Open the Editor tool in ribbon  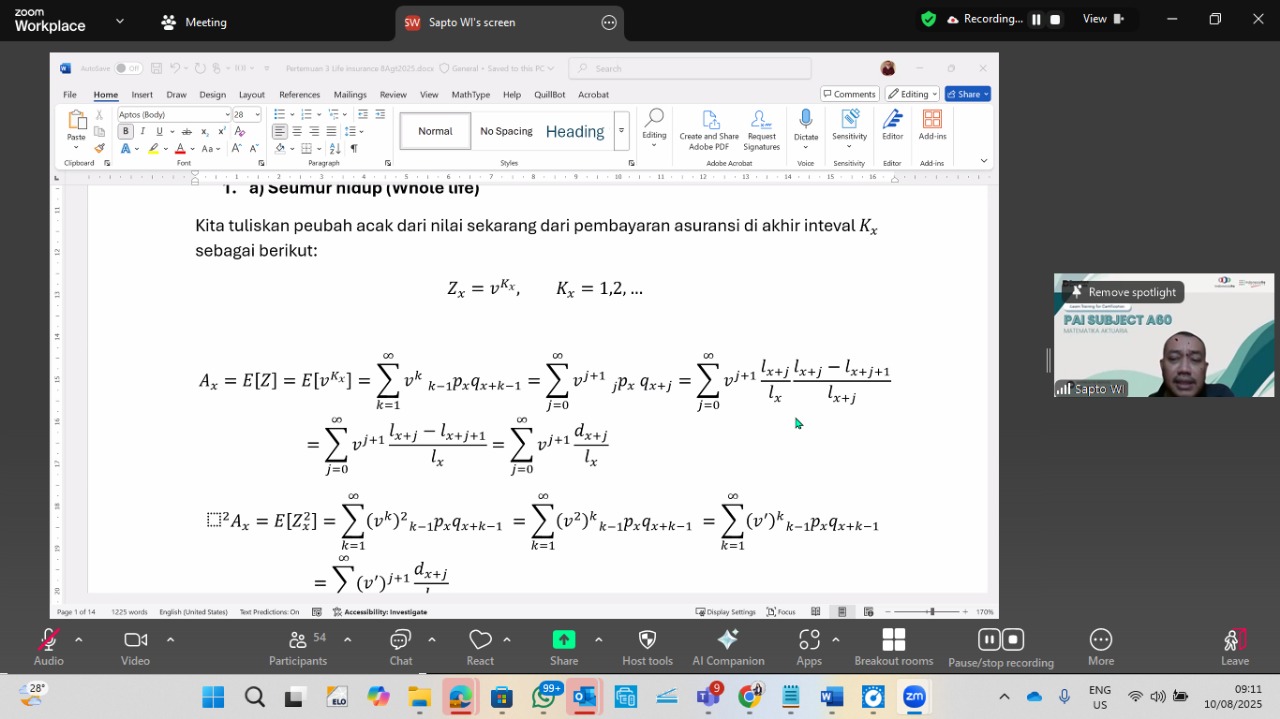click(892, 126)
